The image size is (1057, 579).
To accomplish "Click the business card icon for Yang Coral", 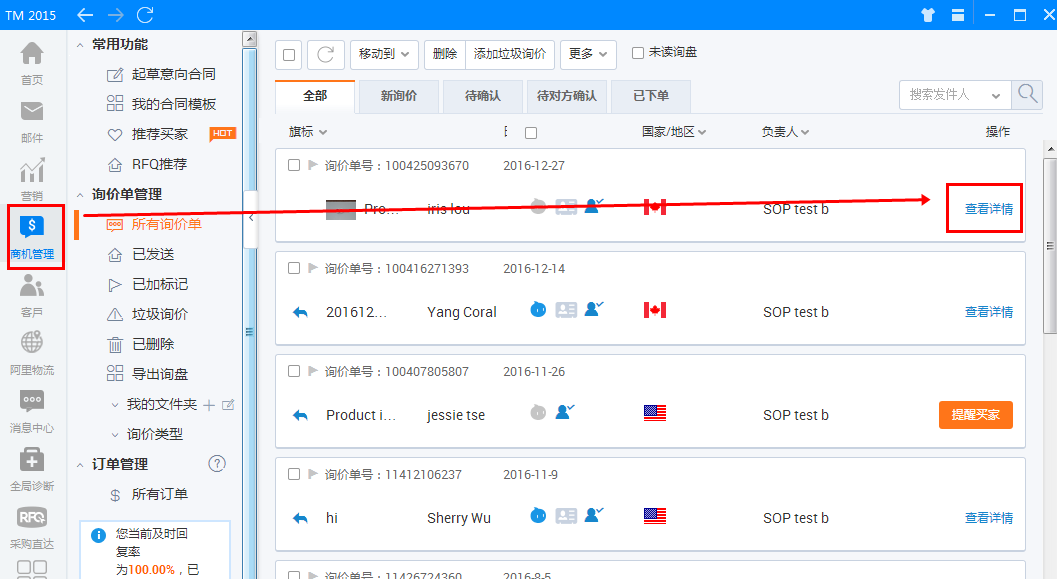I will coord(566,309).
